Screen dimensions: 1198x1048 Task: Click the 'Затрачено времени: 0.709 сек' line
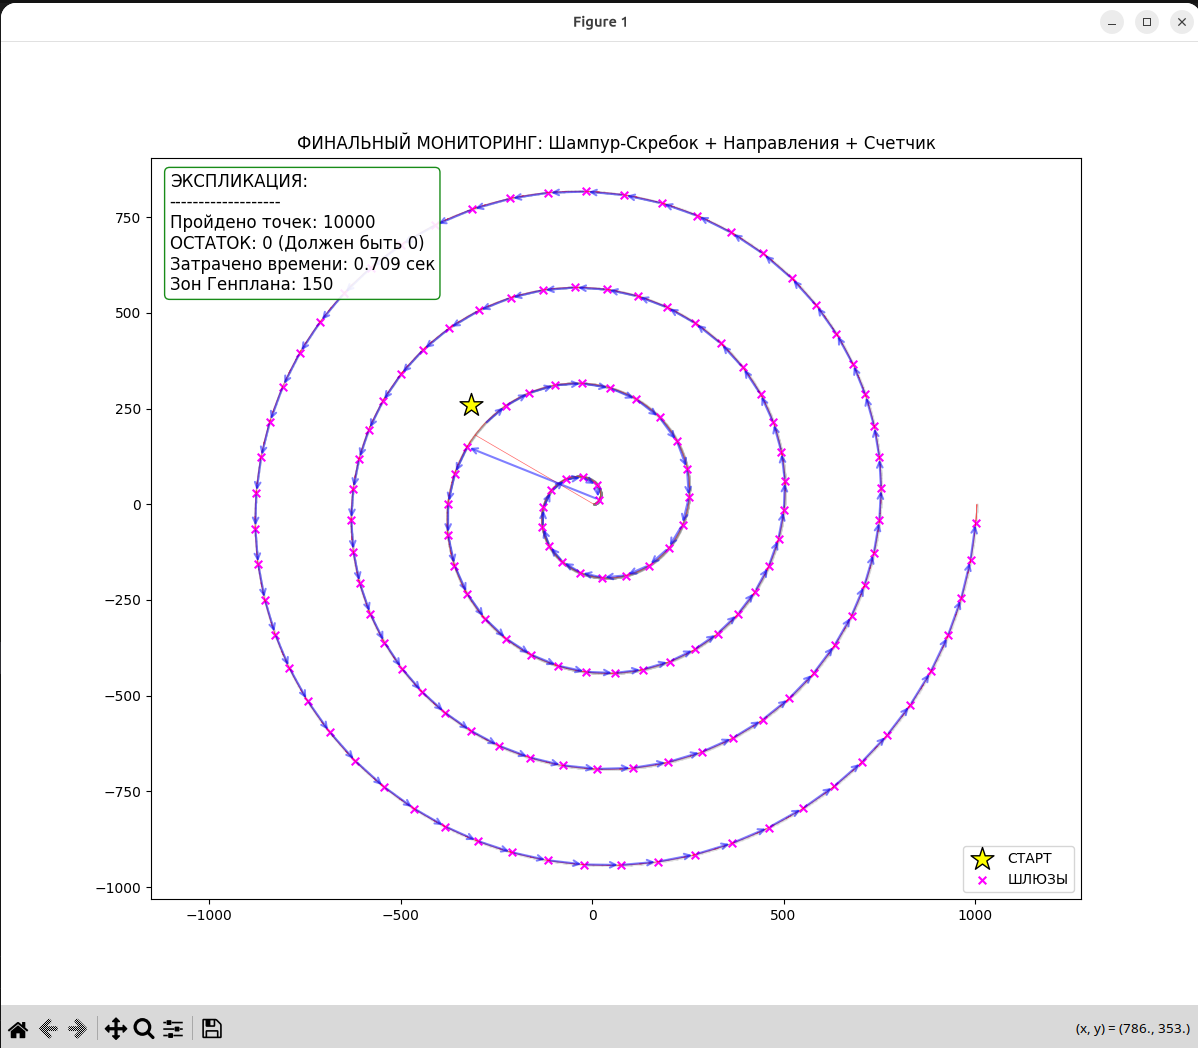tap(303, 264)
